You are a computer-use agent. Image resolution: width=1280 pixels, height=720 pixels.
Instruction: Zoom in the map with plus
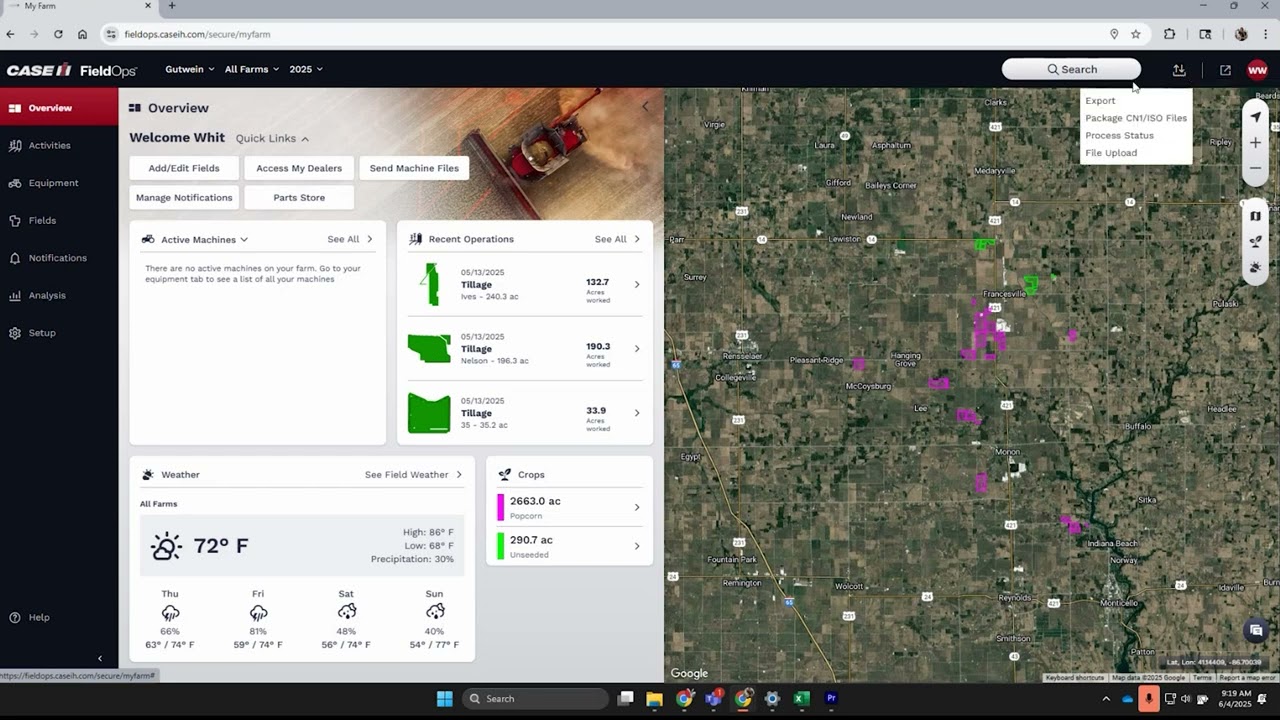(1256, 143)
